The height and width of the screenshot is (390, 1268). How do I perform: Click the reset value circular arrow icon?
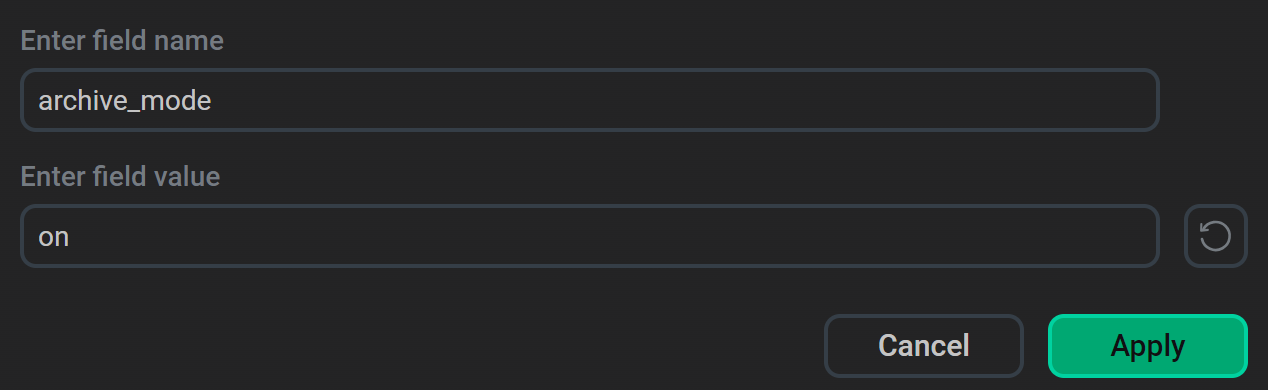pos(1215,236)
